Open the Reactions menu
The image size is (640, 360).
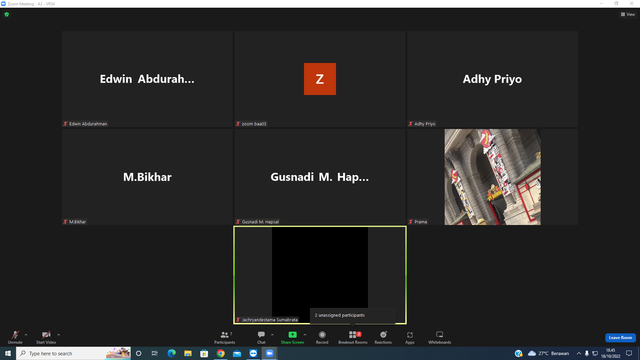pos(383,337)
